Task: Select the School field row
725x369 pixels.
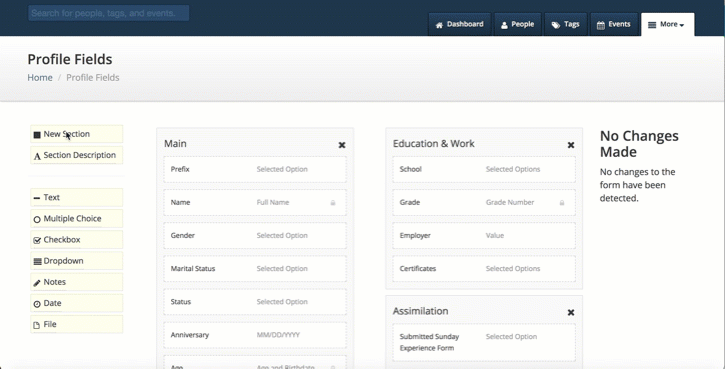Action: click(484, 169)
